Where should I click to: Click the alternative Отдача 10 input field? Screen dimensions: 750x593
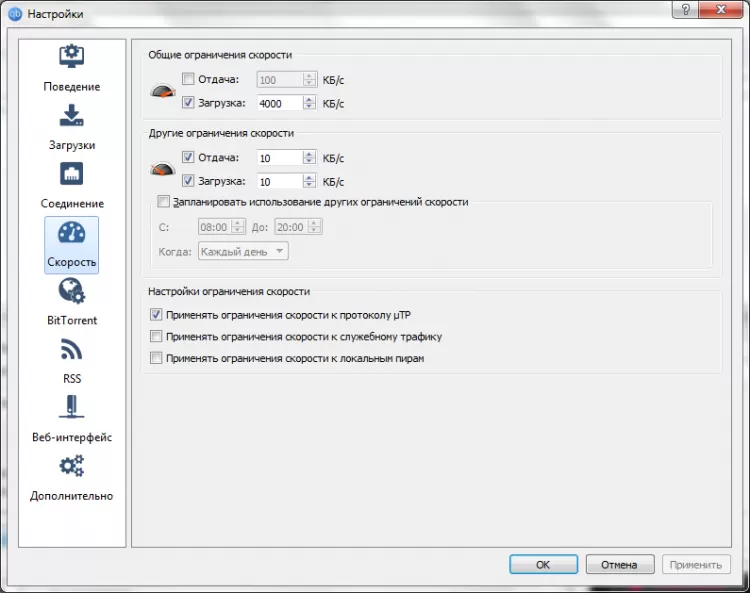[280, 158]
